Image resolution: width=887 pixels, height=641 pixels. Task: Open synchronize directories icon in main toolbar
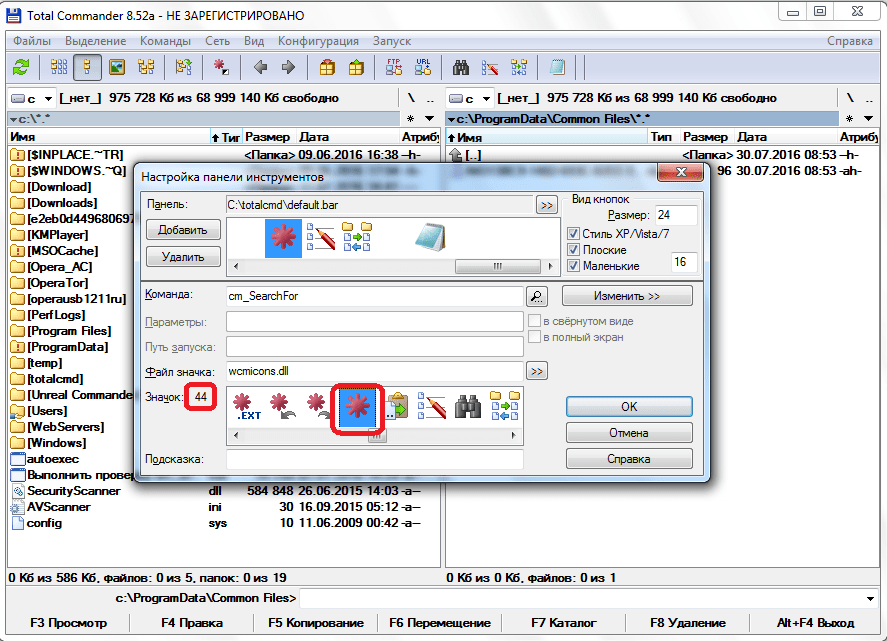(x=519, y=67)
